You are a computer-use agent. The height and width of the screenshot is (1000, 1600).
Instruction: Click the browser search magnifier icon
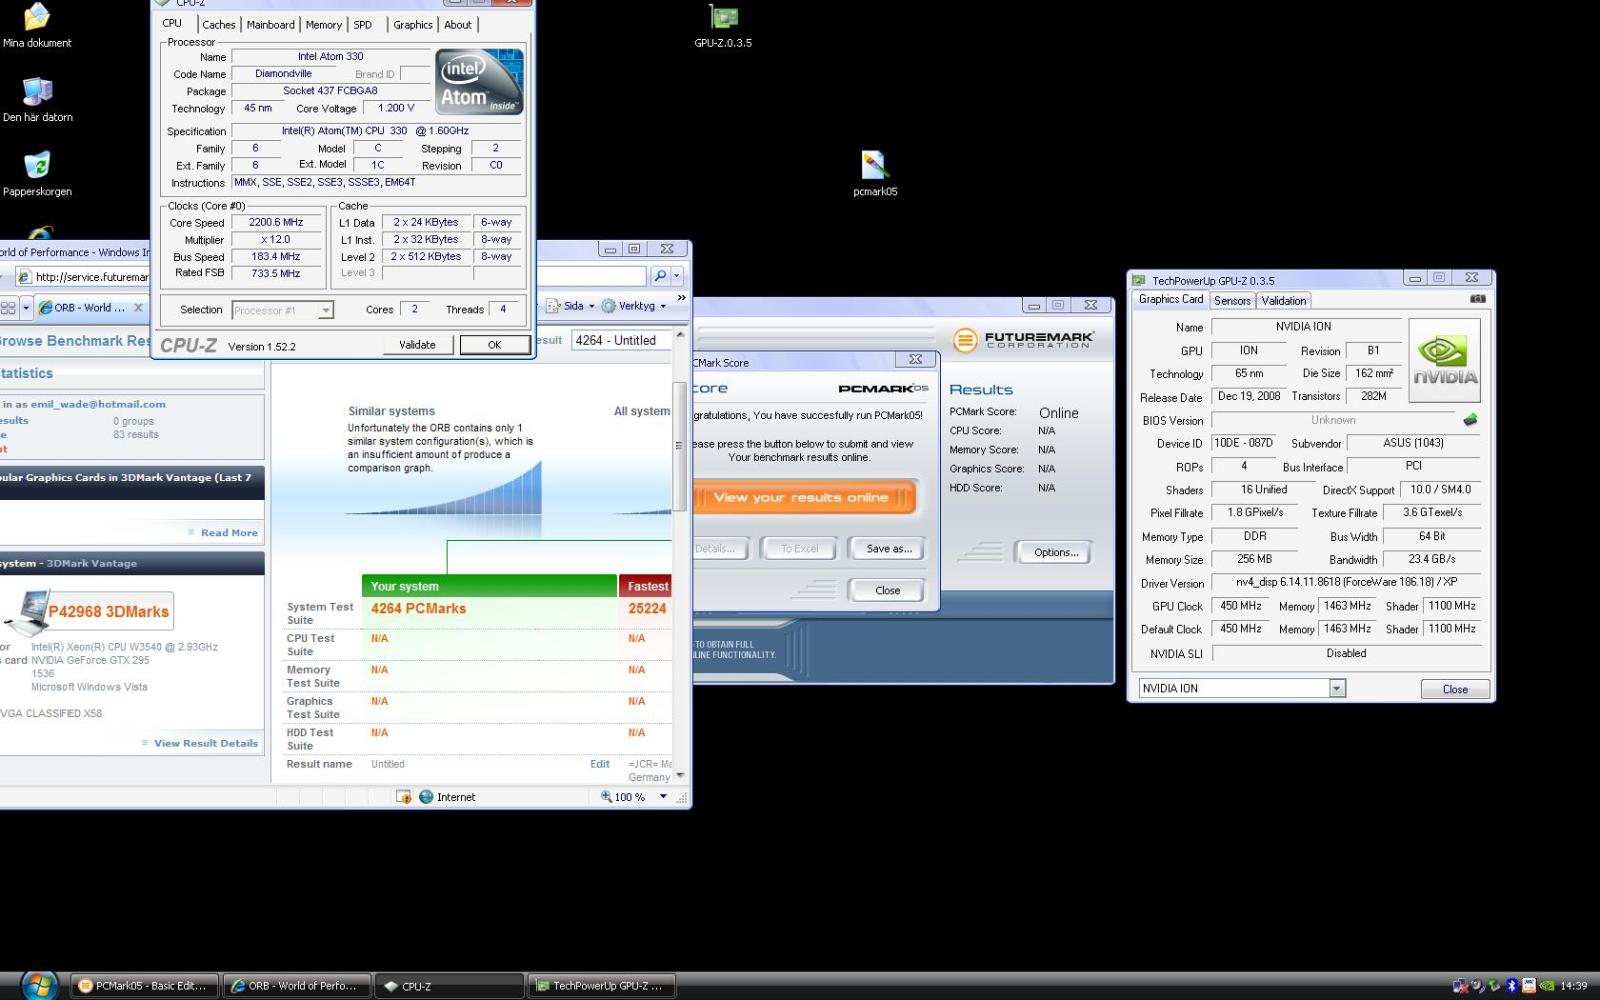point(660,276)
